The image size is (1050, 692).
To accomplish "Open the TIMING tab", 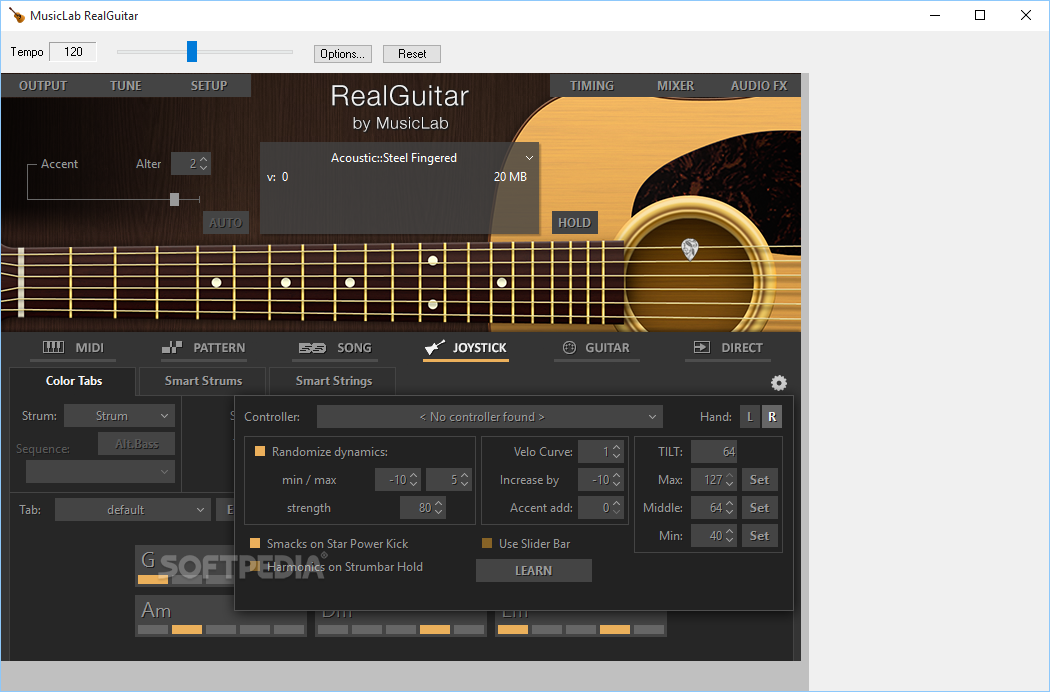I will [x=592, y=86].
